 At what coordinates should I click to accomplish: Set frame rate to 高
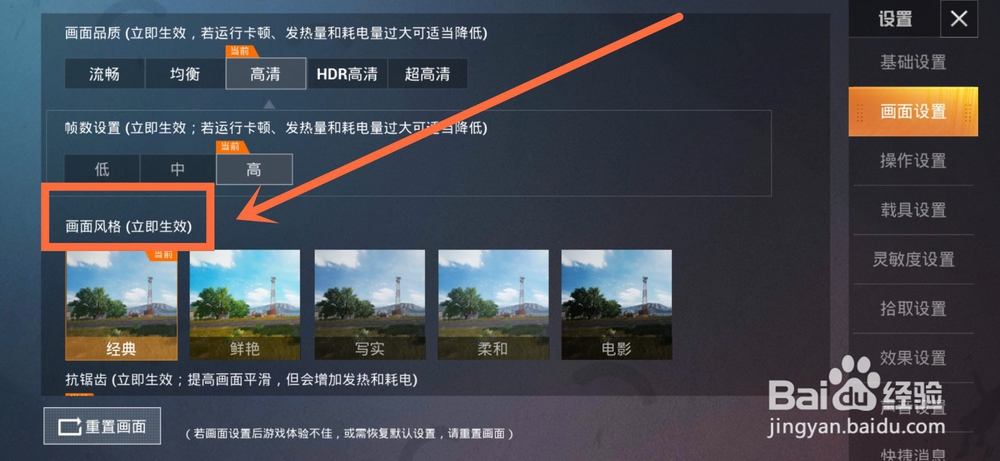pos(254,170)
